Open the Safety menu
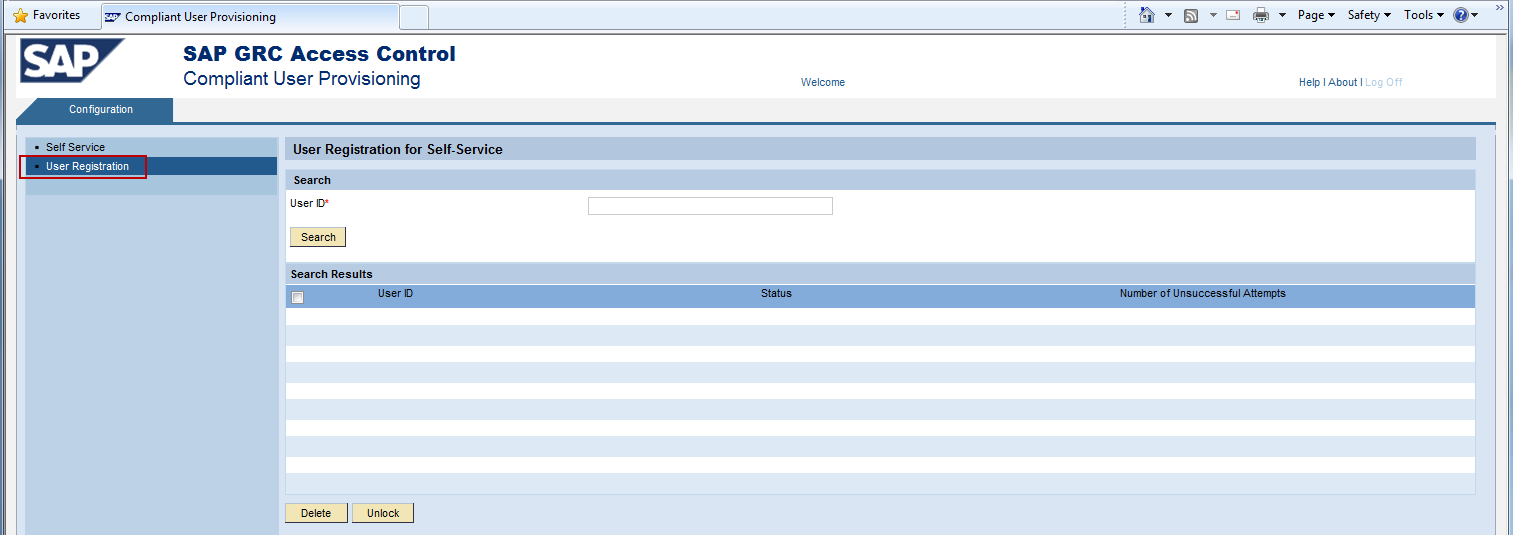 click(1369, 15)
